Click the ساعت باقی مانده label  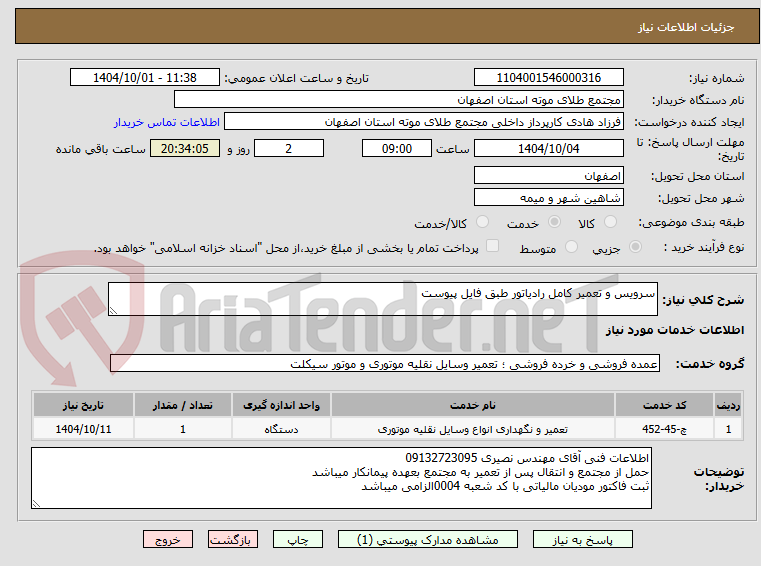[100, 149]
